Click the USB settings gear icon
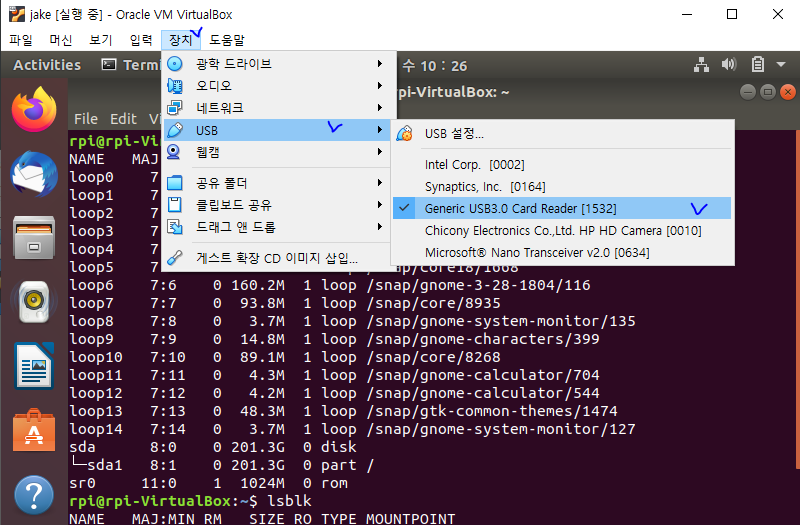 [405, 134]
